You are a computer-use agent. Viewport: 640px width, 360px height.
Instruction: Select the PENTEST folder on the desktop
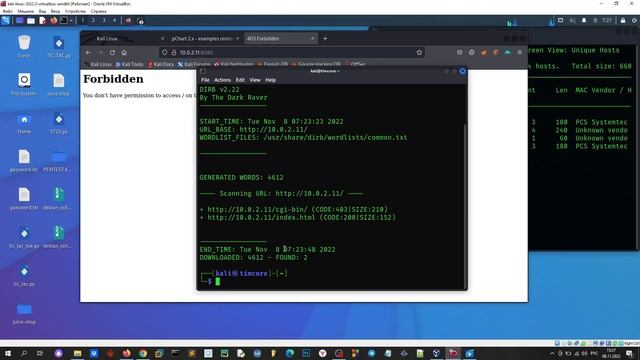click(59, 161)
